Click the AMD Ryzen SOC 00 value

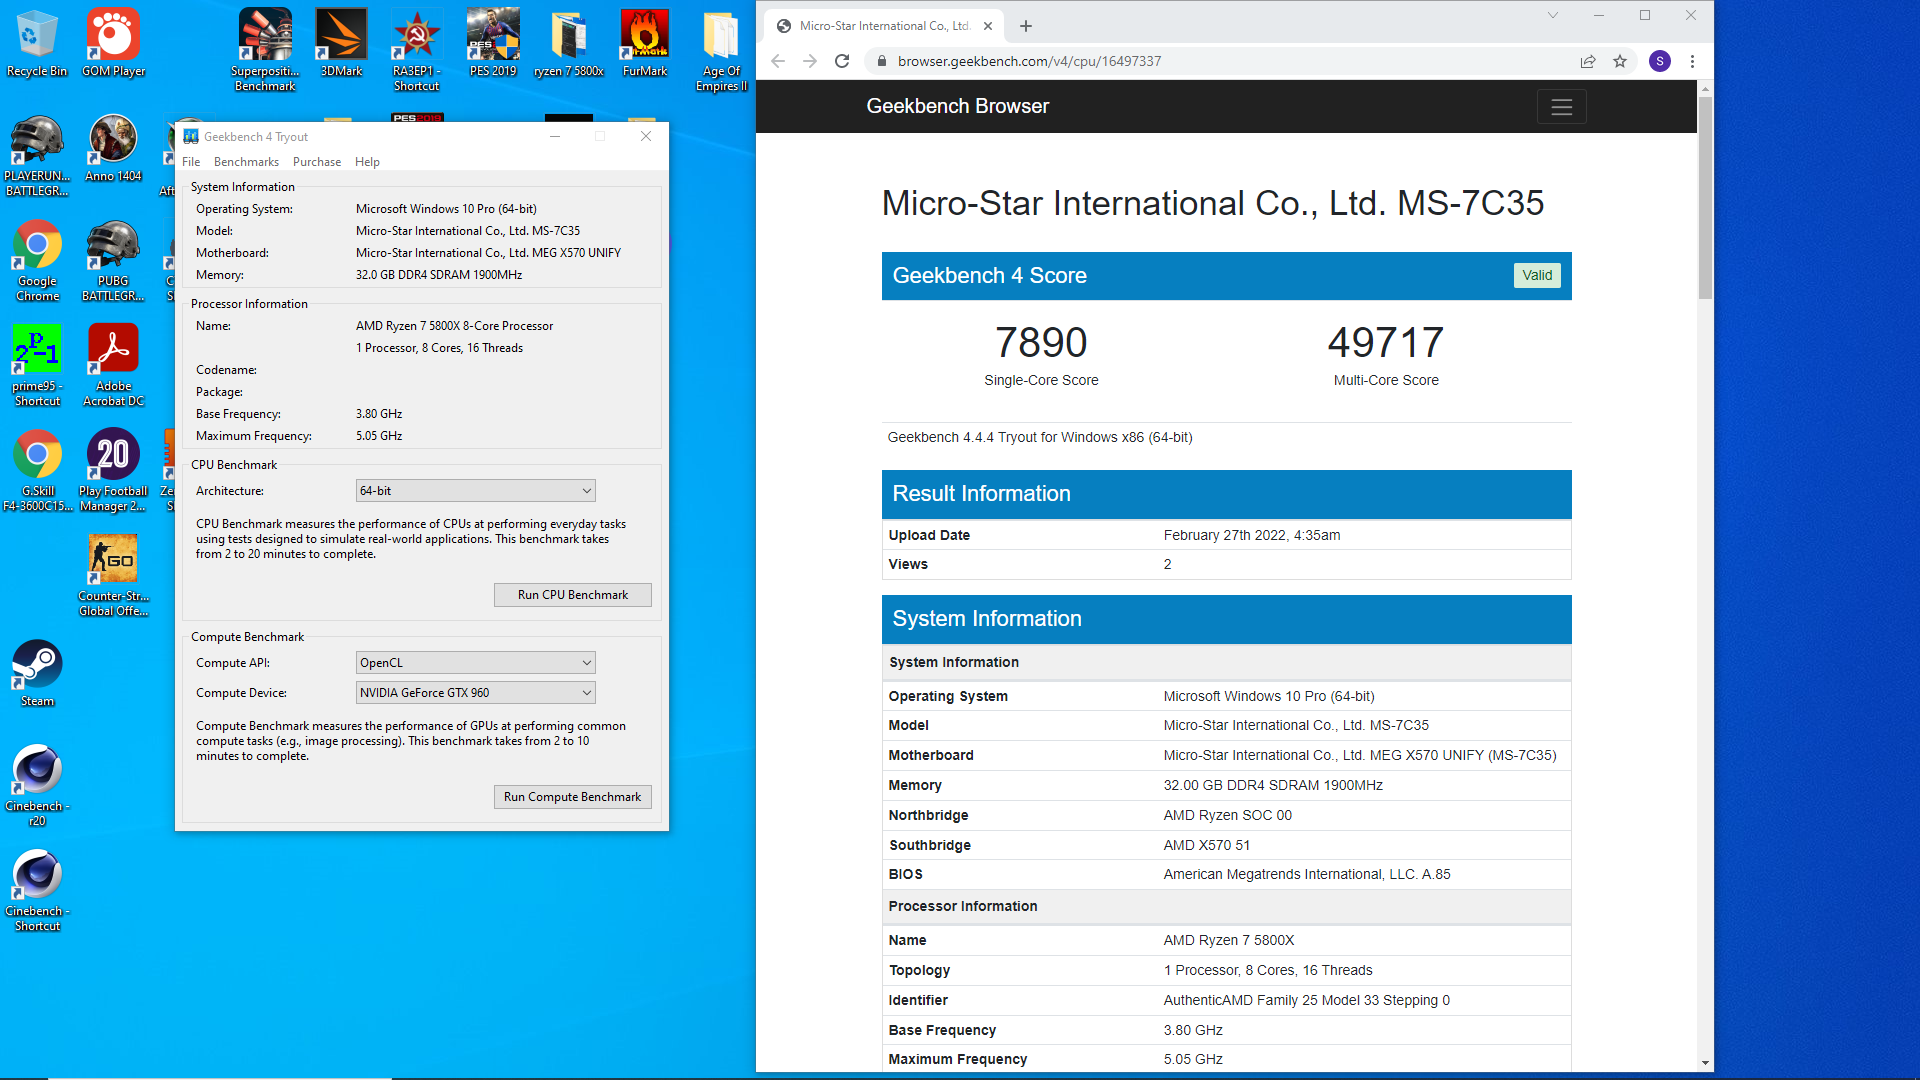[x=1228, y=816]
